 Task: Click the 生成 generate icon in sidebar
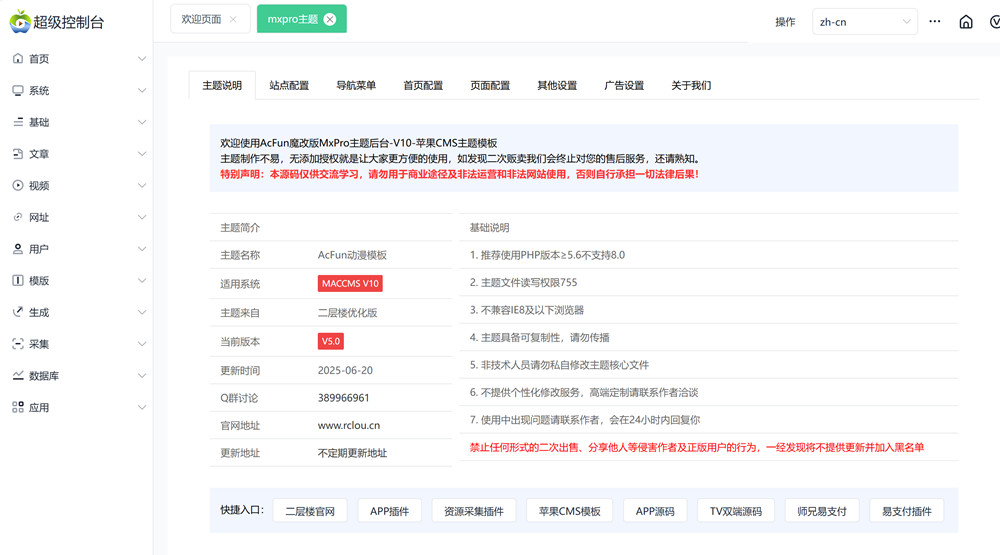coord(18,312)
